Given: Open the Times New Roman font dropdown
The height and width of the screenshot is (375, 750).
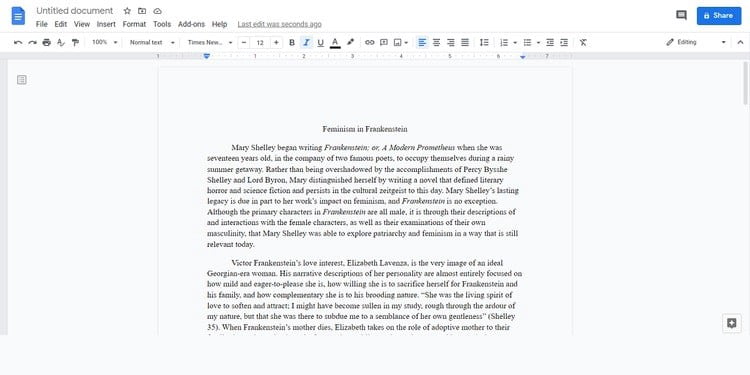Looking at the screenshot, I should (x=210, y=43).
